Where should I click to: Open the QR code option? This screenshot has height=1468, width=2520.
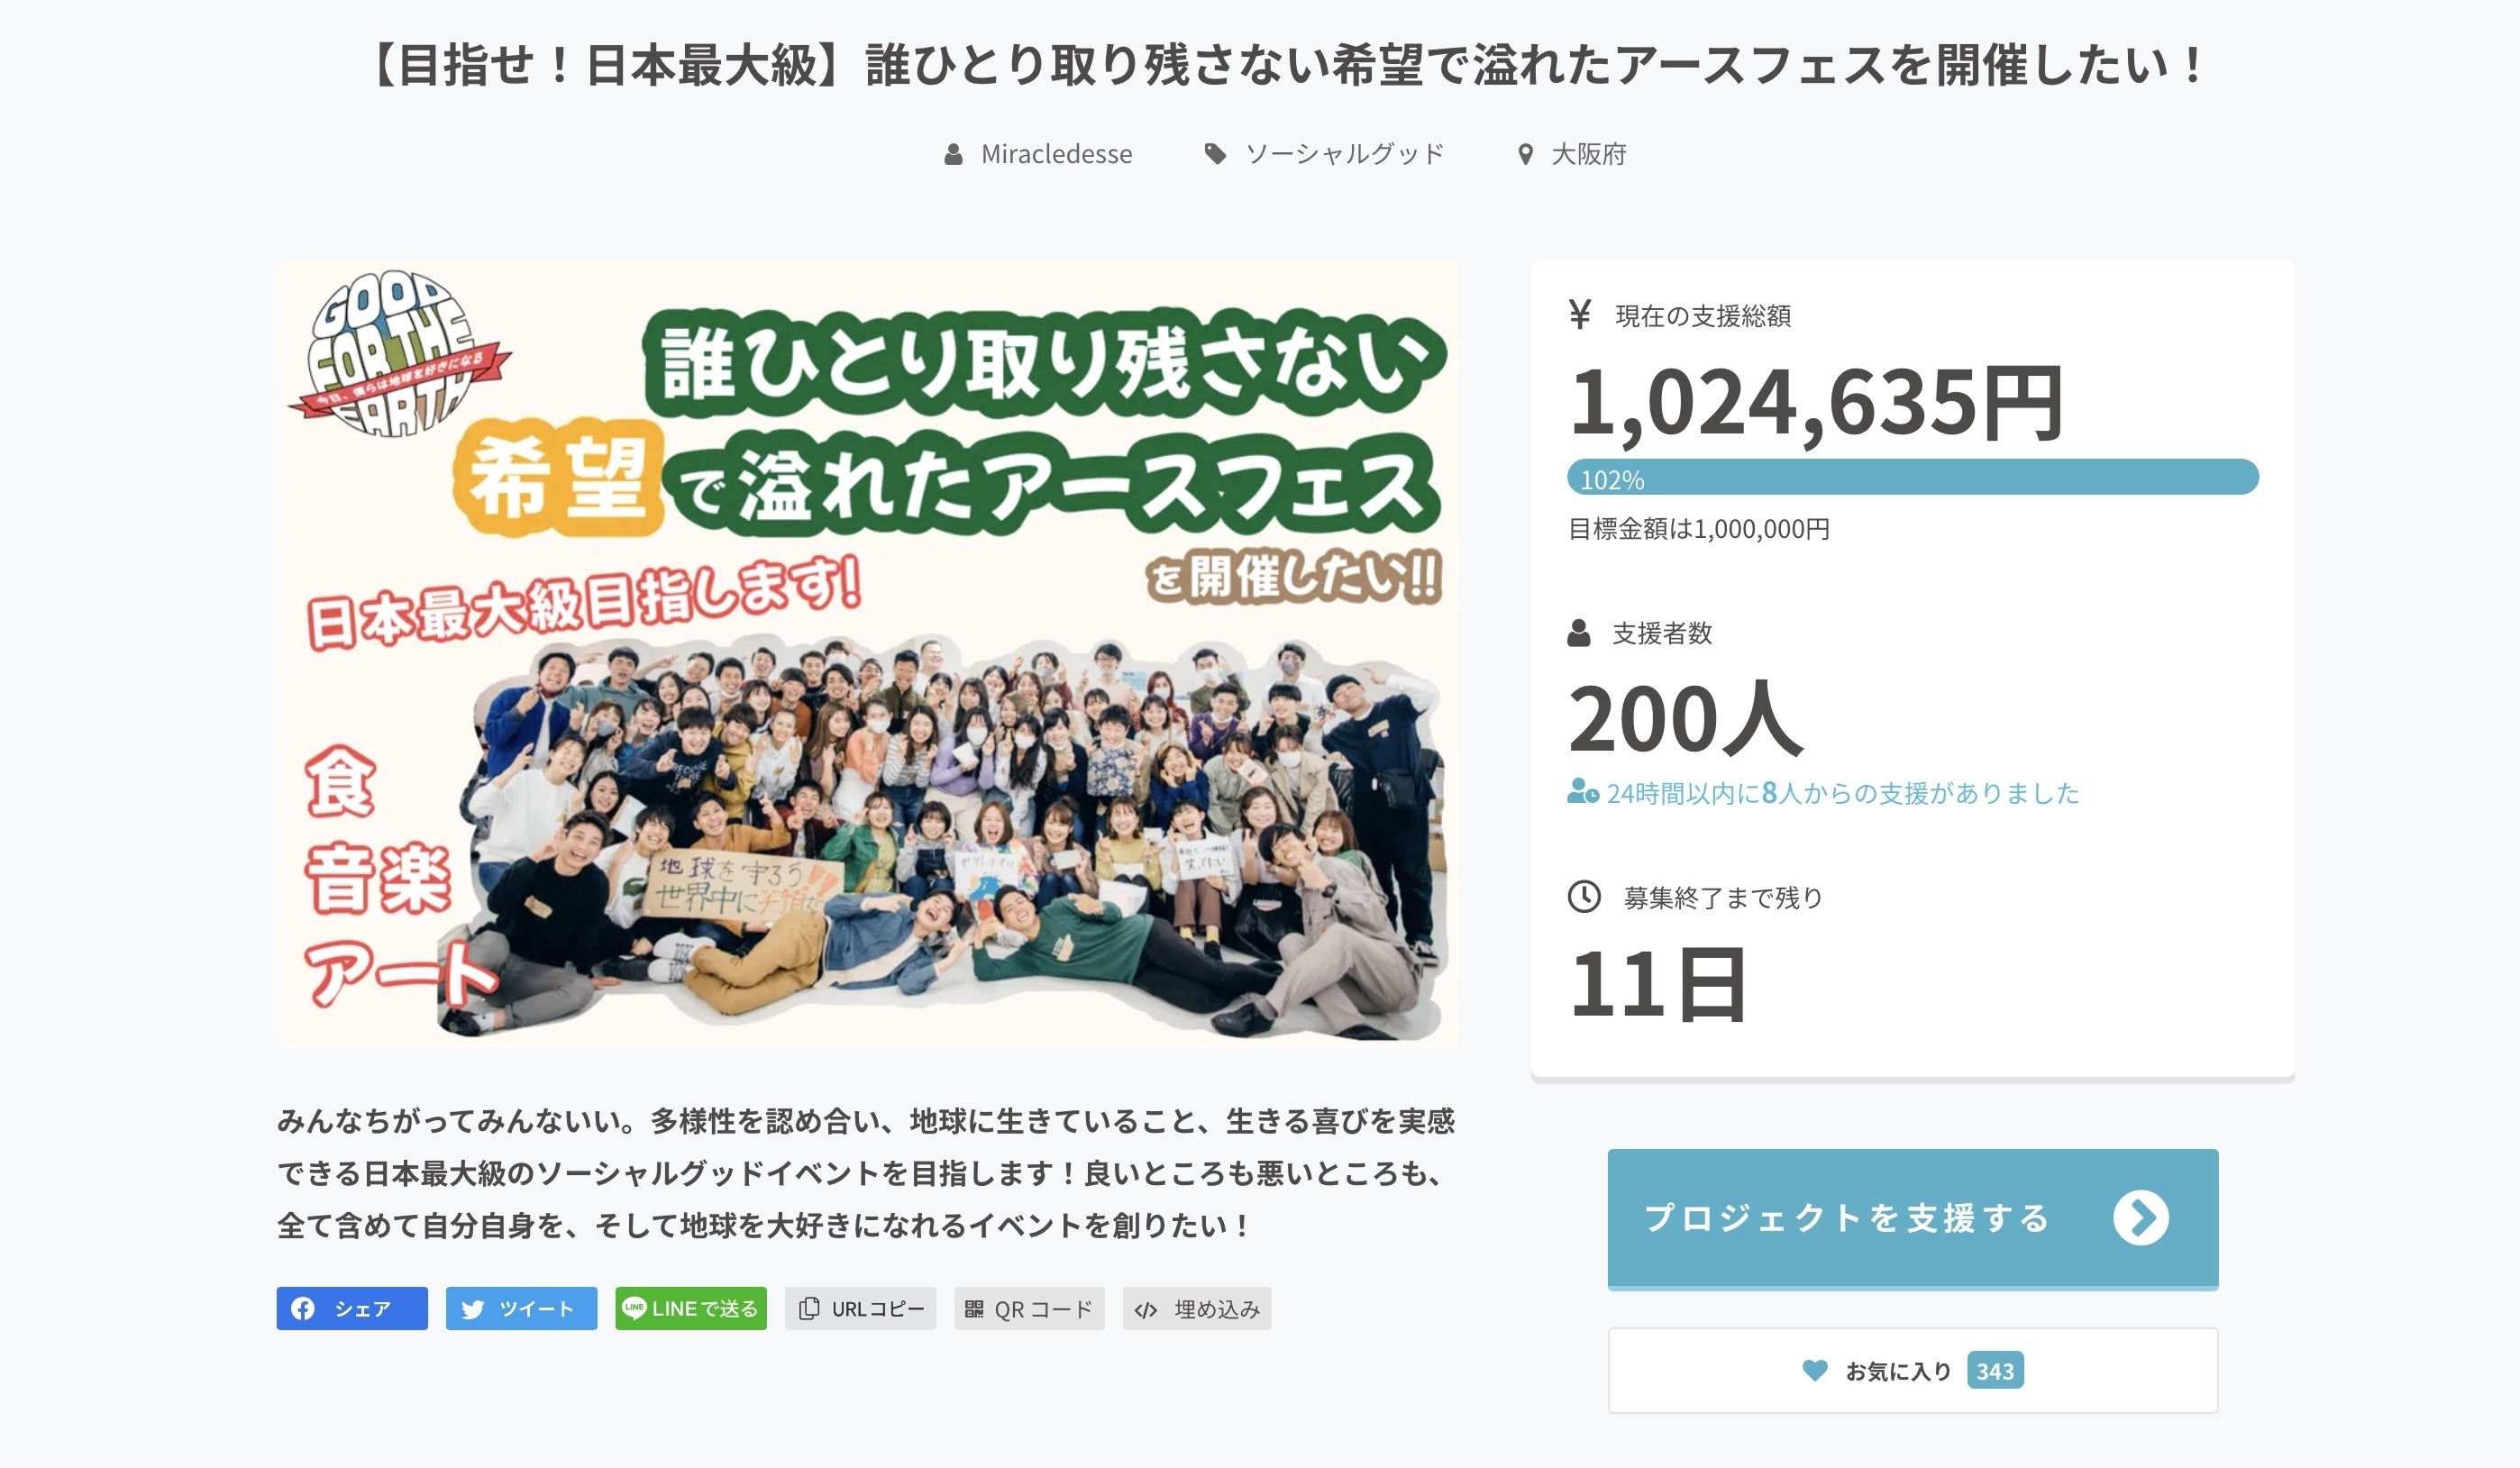tap(1029, 1308)
